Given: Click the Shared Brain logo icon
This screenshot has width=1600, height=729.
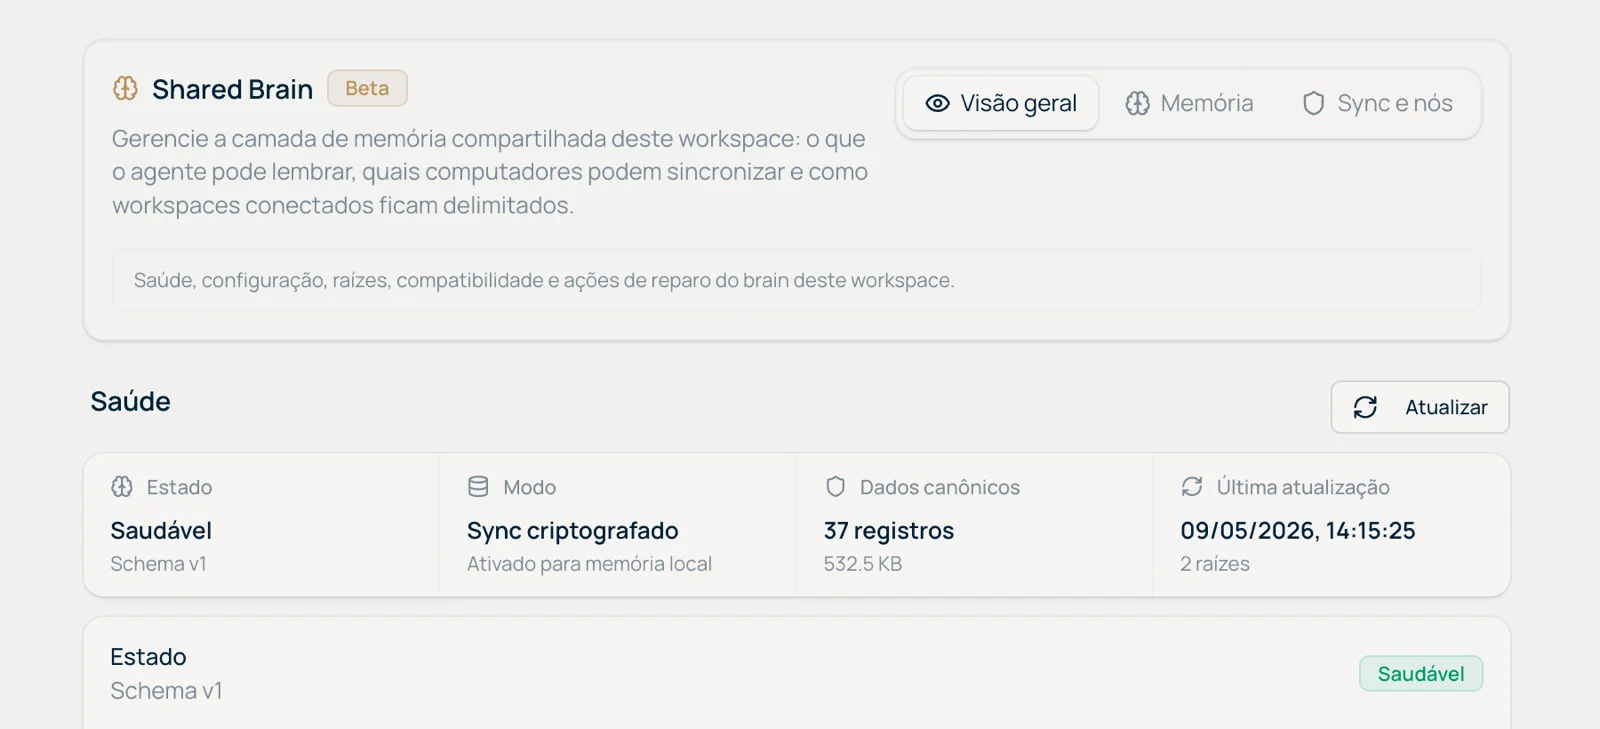Looking at the screenshot, I should pyautogui.click(x=125, y=89).
